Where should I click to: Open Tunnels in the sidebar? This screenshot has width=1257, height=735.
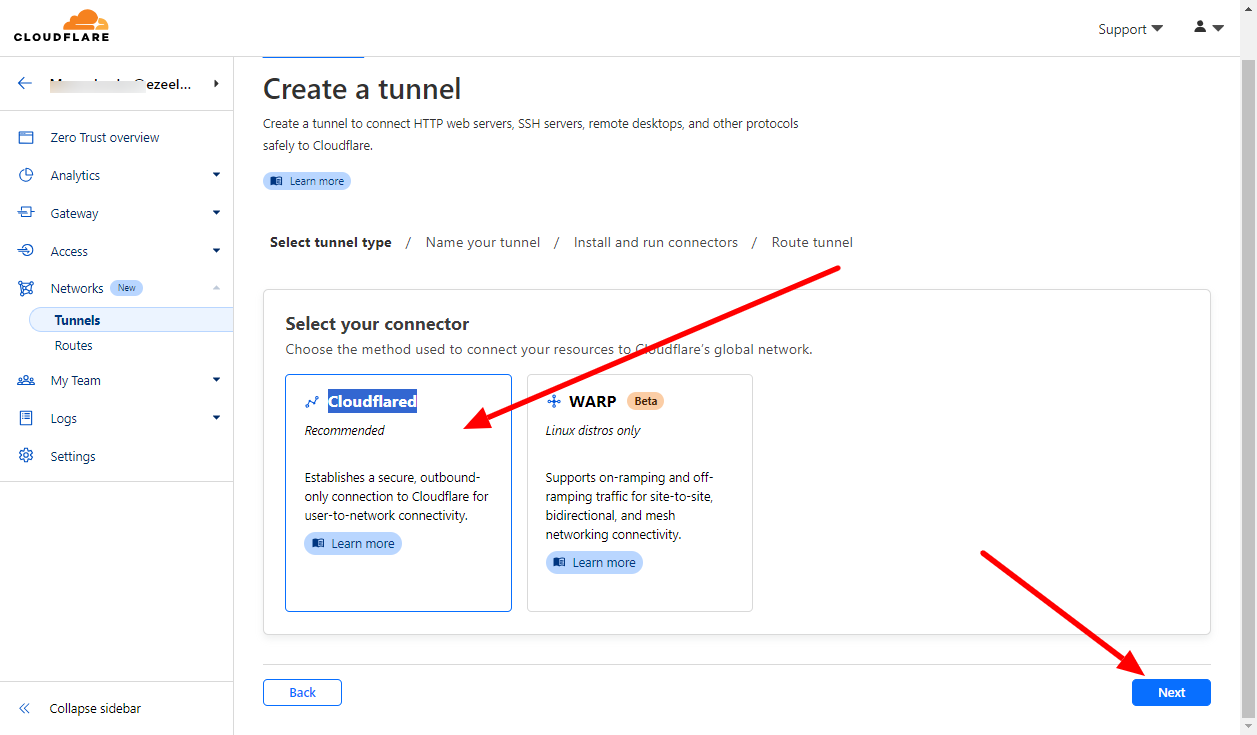78,320
